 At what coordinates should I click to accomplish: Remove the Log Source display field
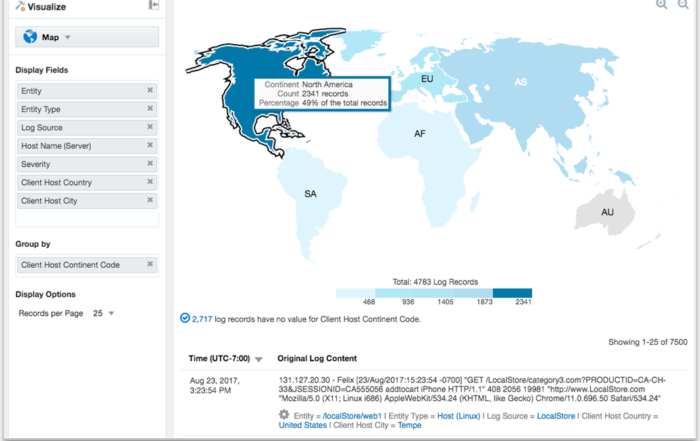tap(150, 127)
